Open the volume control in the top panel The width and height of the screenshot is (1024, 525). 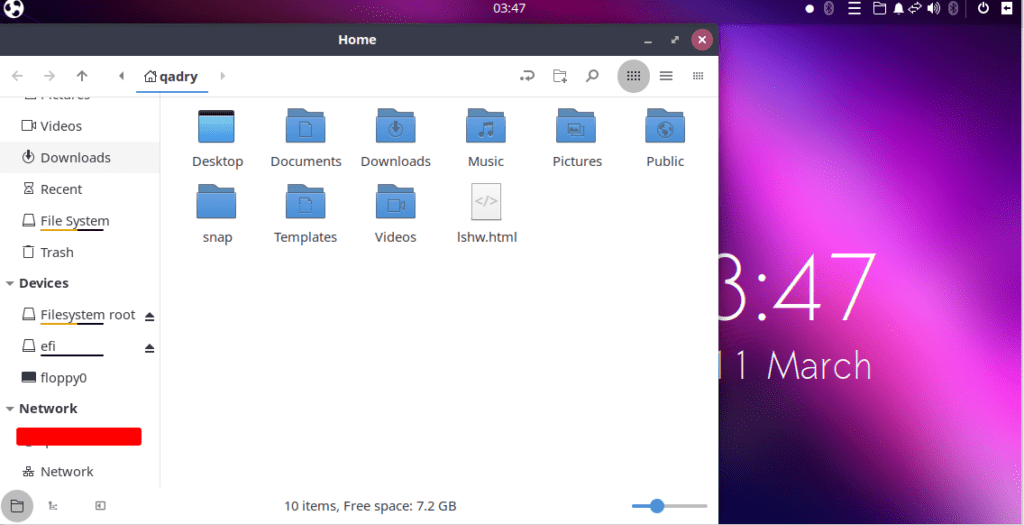[x=934, y=8]
